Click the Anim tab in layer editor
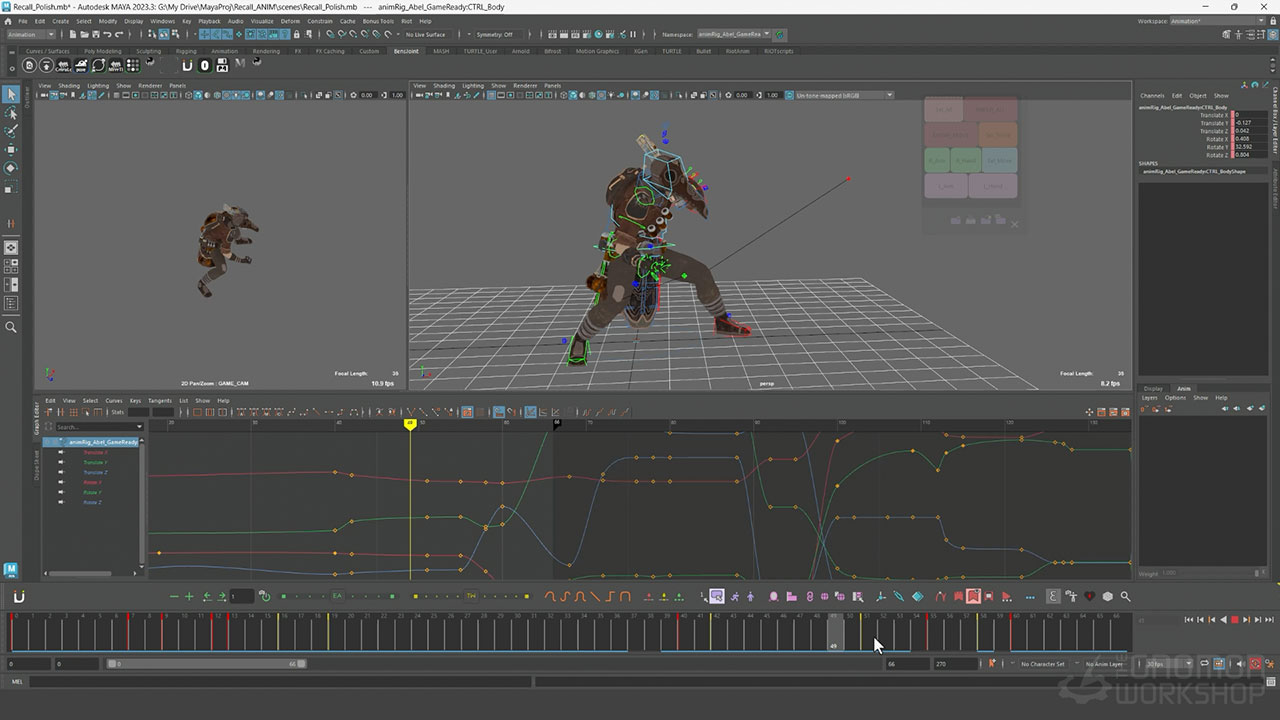Image resolution: width=1280 pixels, height=720 pixels. pos(1184,388)
